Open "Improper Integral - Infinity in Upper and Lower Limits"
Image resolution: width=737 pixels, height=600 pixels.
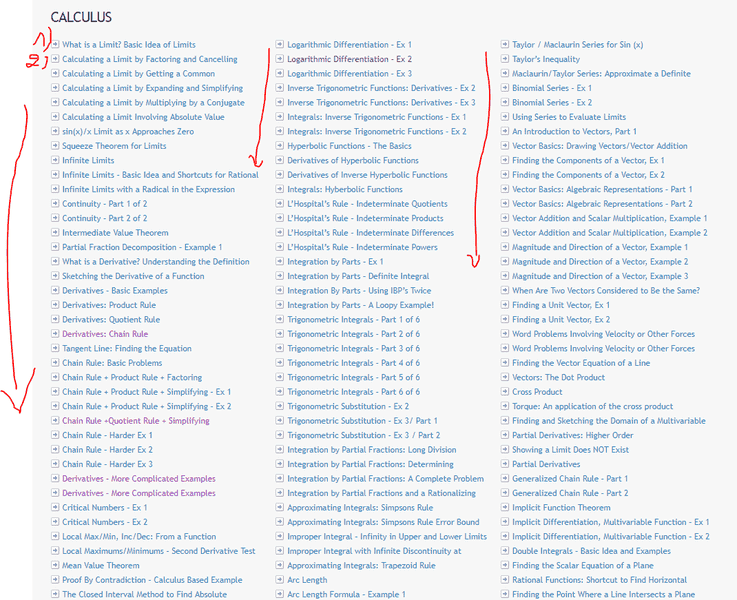coord(387,537)
